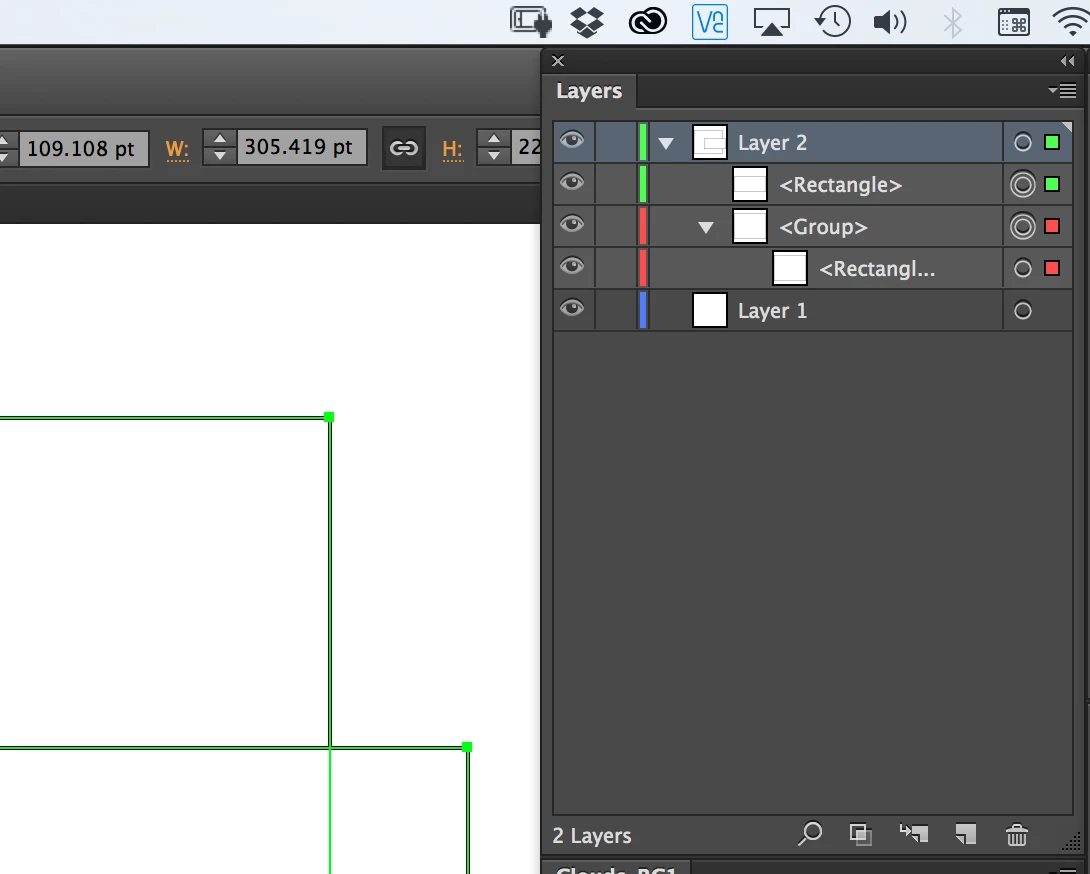
Task: Select the Layer 1 row
Action: tap(813, 310)
